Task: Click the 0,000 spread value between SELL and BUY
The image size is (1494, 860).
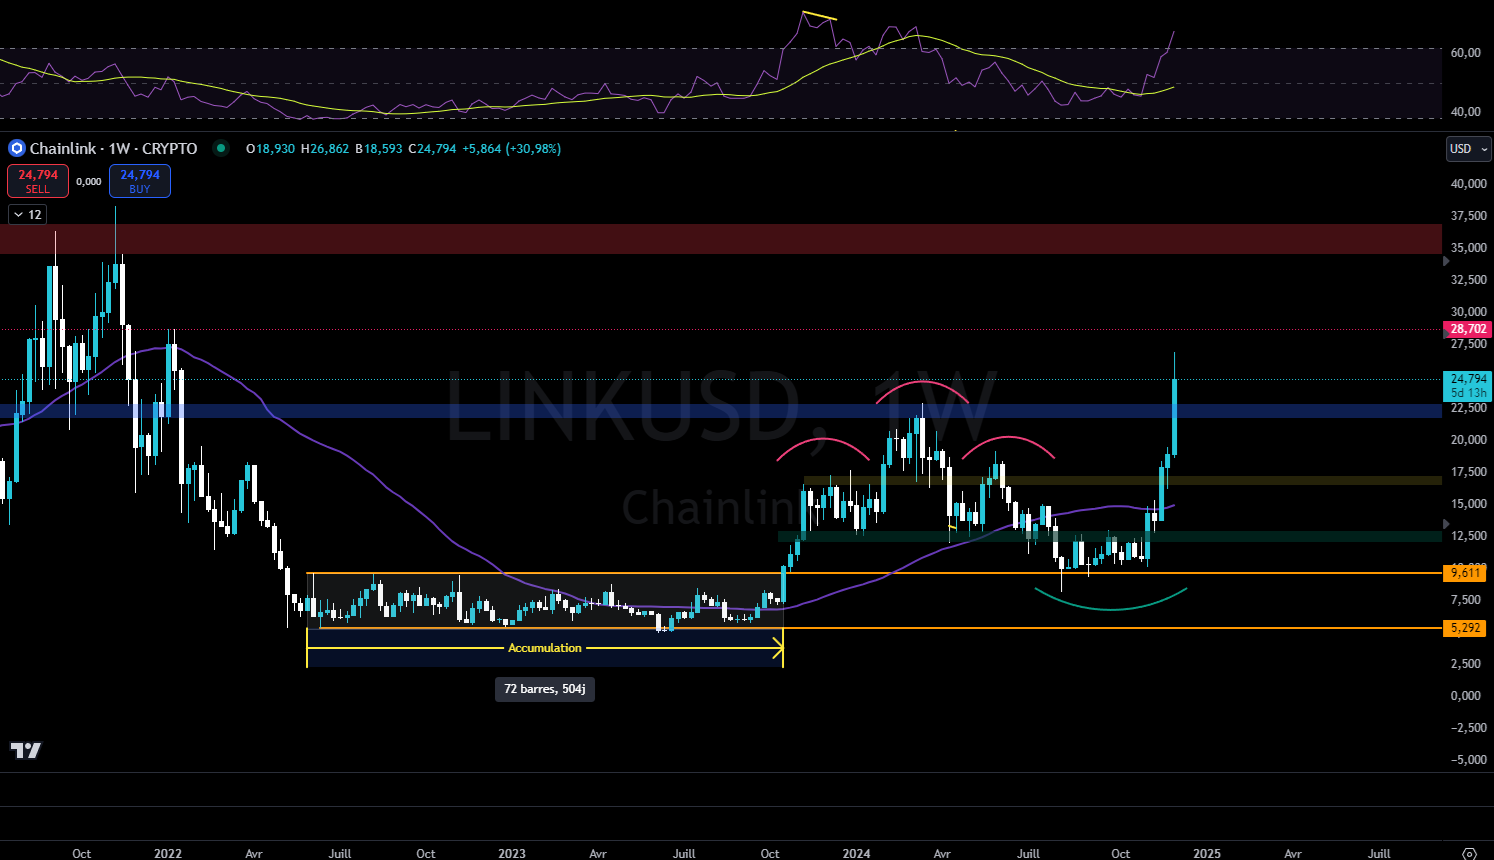Action: click(x=88, y=181)
